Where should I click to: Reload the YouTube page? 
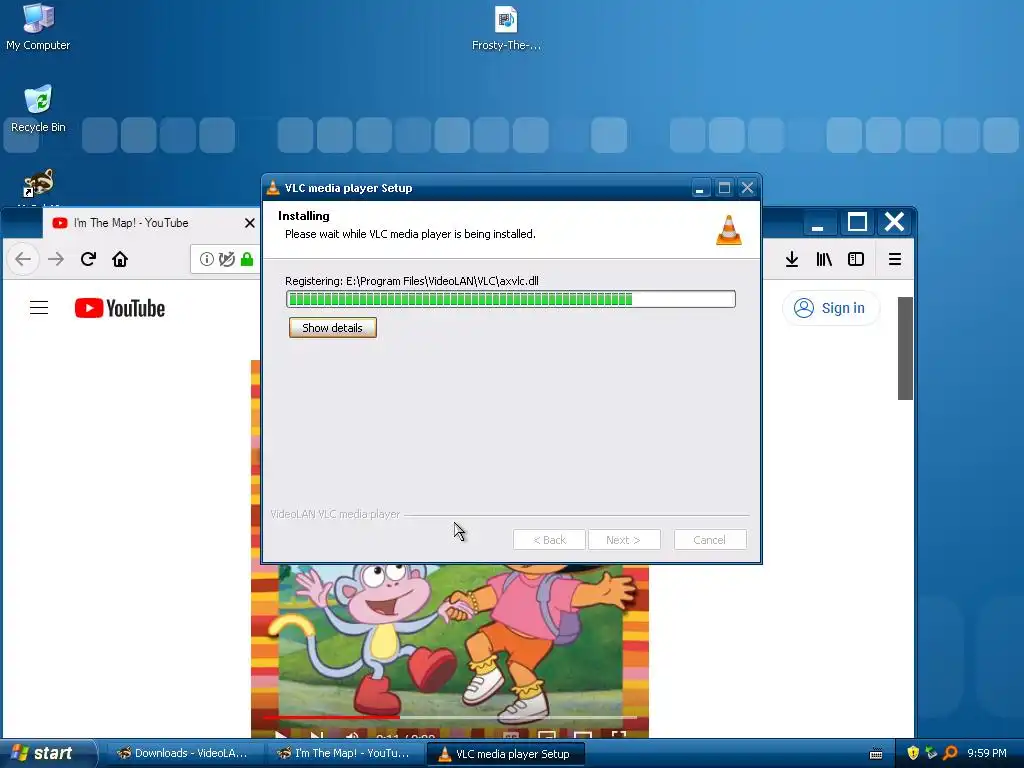click(88, 259)
